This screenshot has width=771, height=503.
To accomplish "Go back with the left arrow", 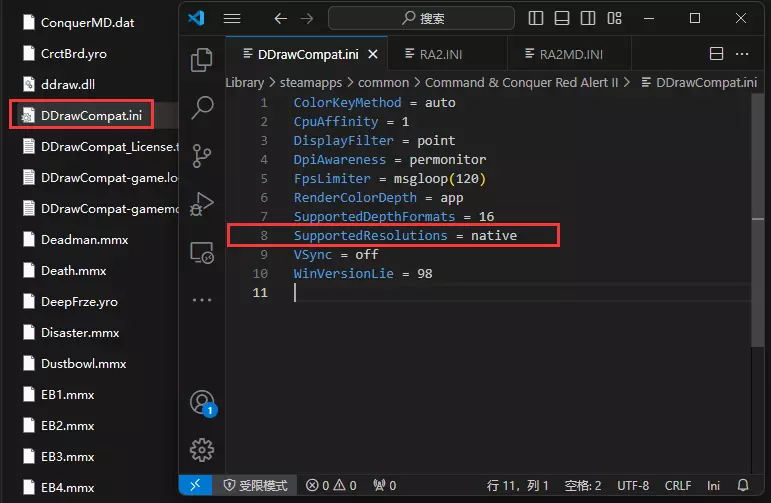I will 280,18.
